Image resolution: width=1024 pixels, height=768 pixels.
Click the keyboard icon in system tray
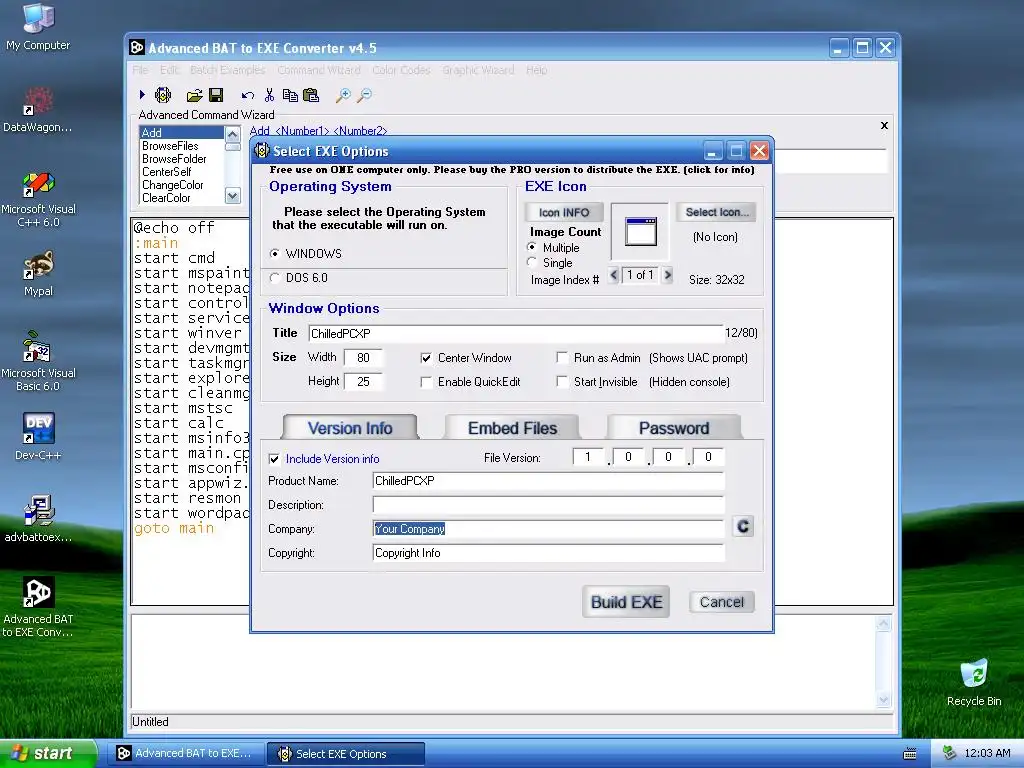coord(910,754)
